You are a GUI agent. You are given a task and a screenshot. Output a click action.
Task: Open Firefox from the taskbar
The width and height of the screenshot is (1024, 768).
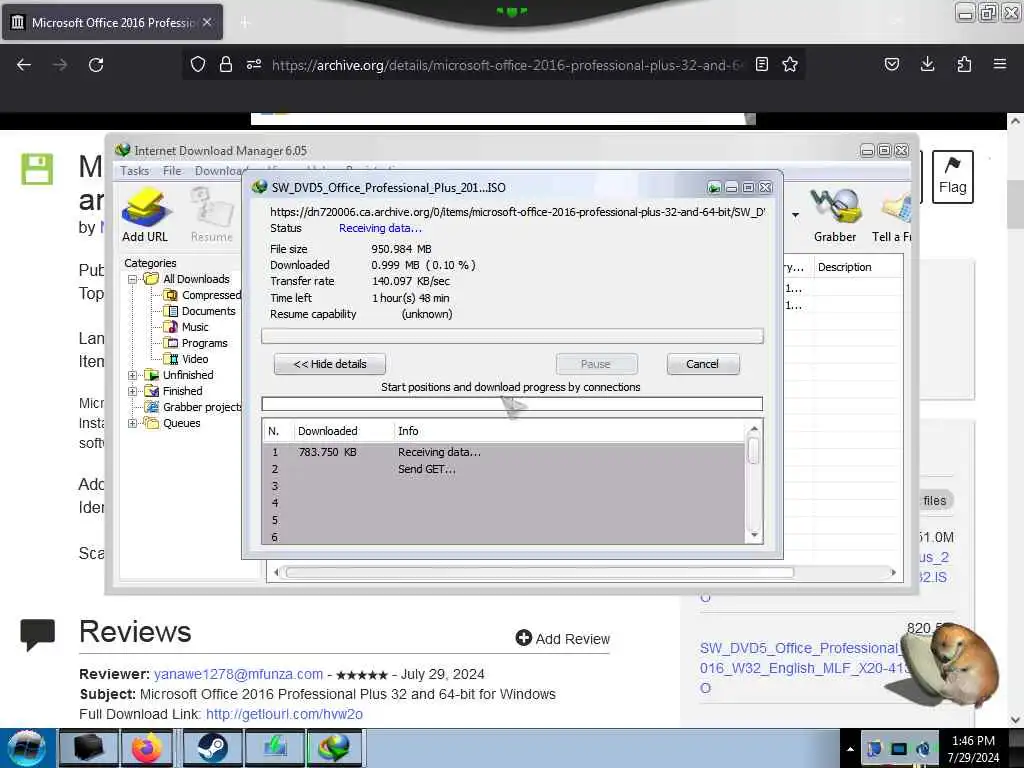pyautogui.click(x=147, y=748)
